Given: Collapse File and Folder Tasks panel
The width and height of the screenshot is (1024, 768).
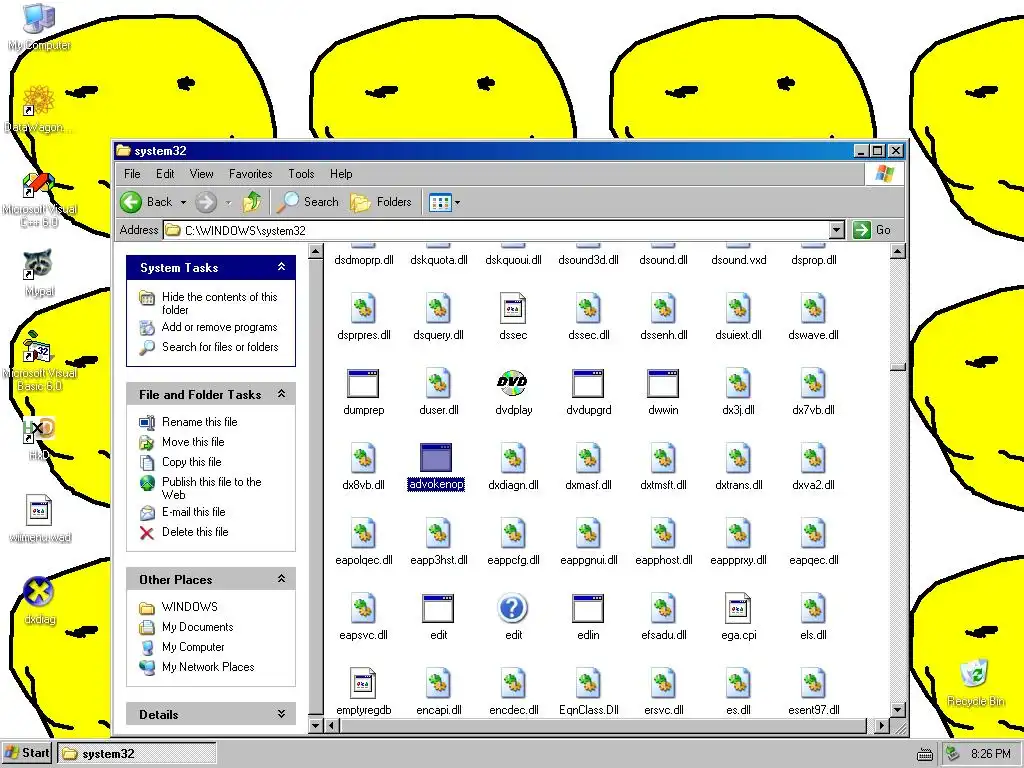Looking at the screenshot, I should [x=281, y=394].
